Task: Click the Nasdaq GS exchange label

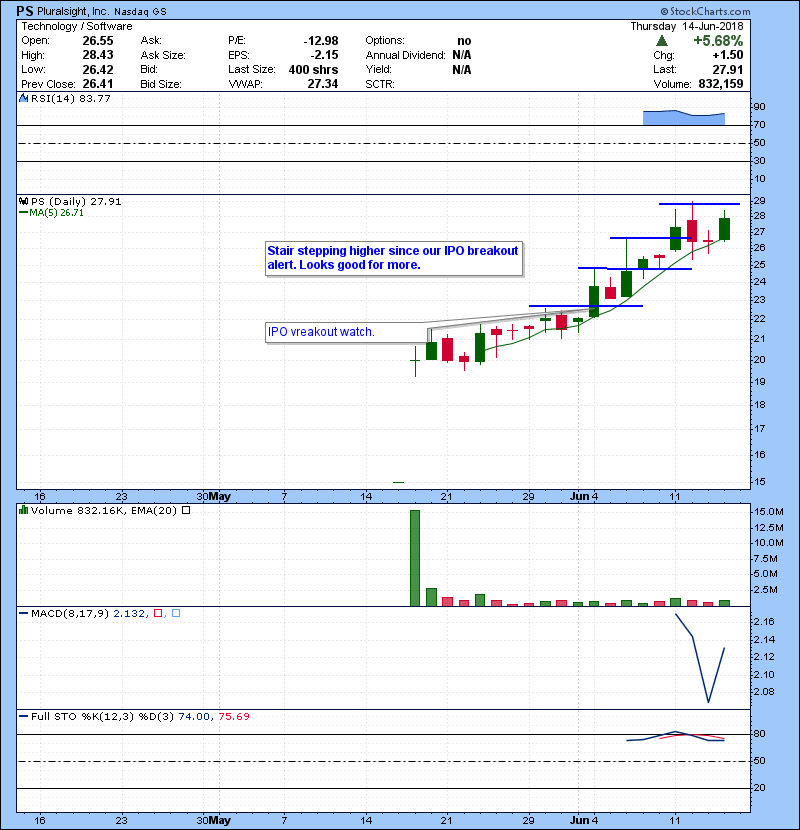Action: pyautogui.click(x=140, y=12)
